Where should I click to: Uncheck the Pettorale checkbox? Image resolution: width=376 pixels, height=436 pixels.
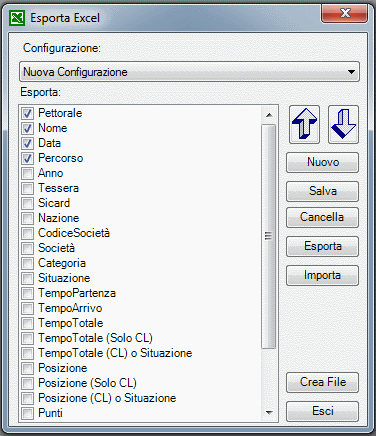(27, 113)
